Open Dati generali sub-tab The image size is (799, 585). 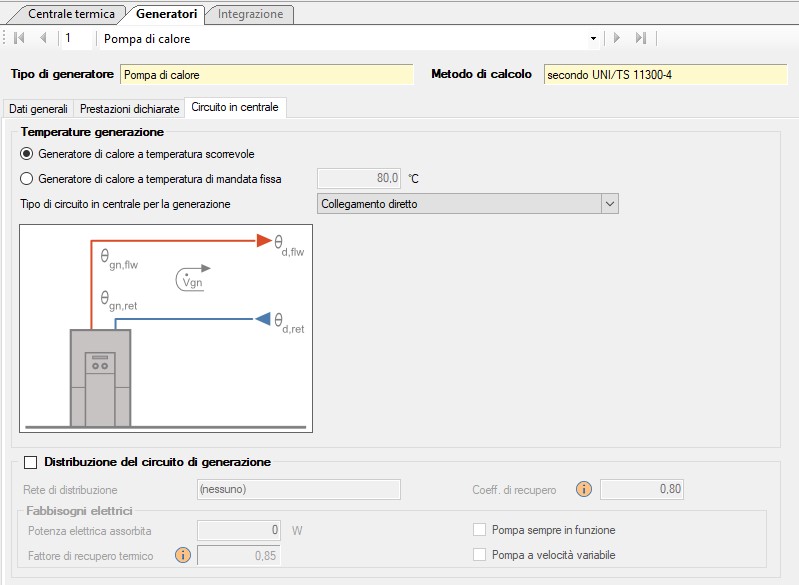pyautogui.click(x=38, y=108)
